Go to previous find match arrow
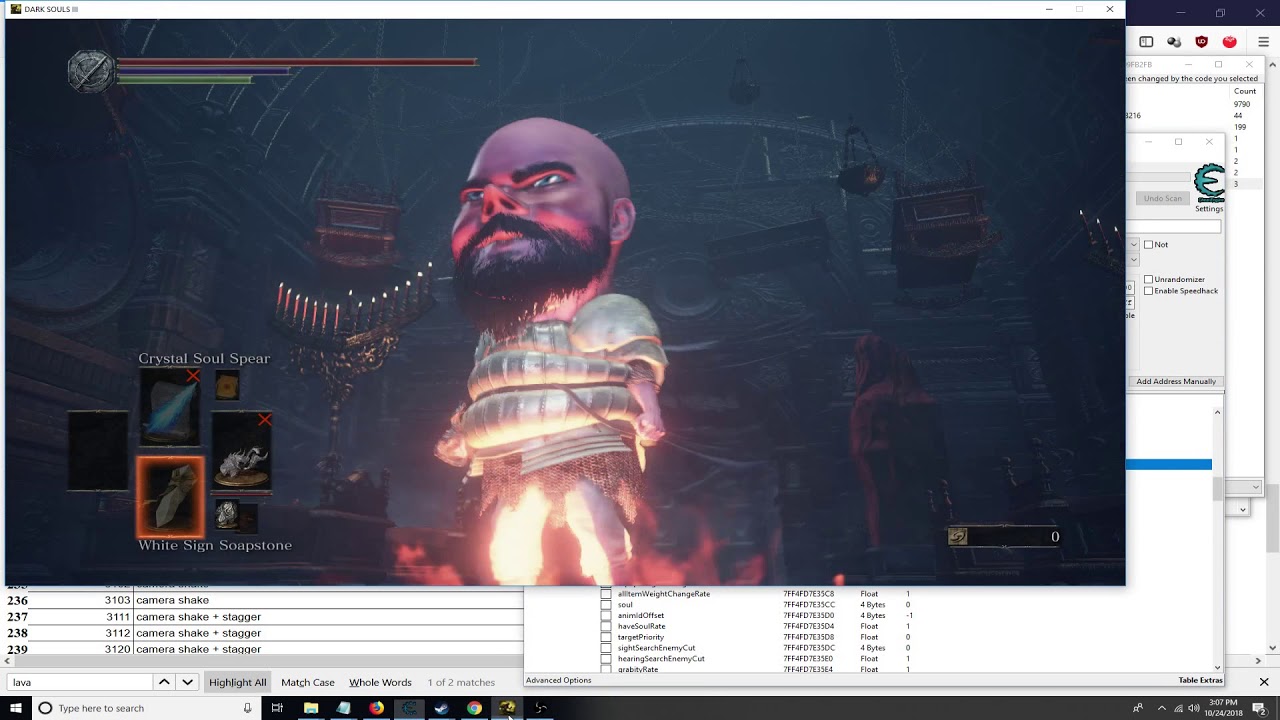Viewport: 1280px width, 720px height. point(164,682)
